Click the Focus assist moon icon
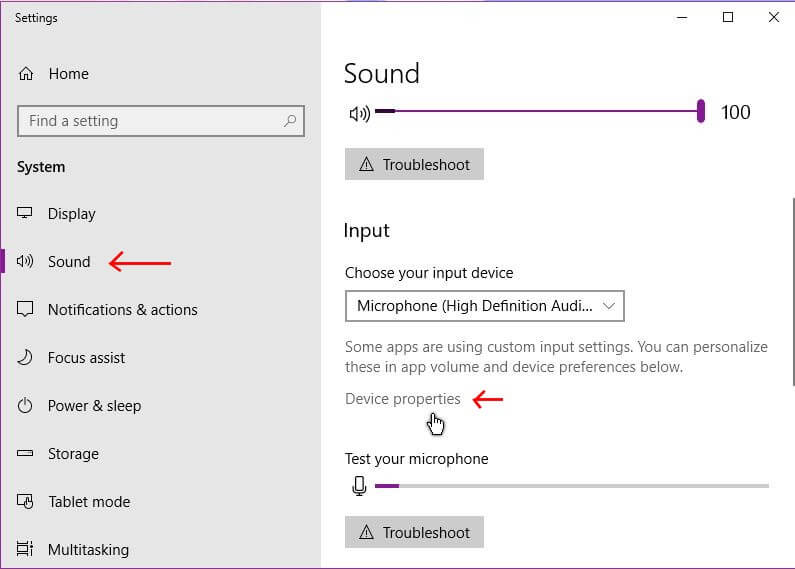The width and height of the screenshot is (795, 569). [25, 358]
